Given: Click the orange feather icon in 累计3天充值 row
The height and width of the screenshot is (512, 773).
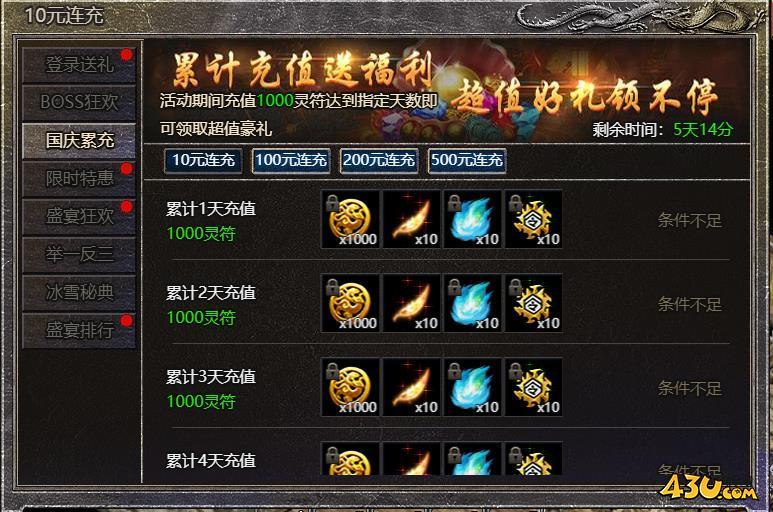Looking at the screenshot, I should (412, 388).
